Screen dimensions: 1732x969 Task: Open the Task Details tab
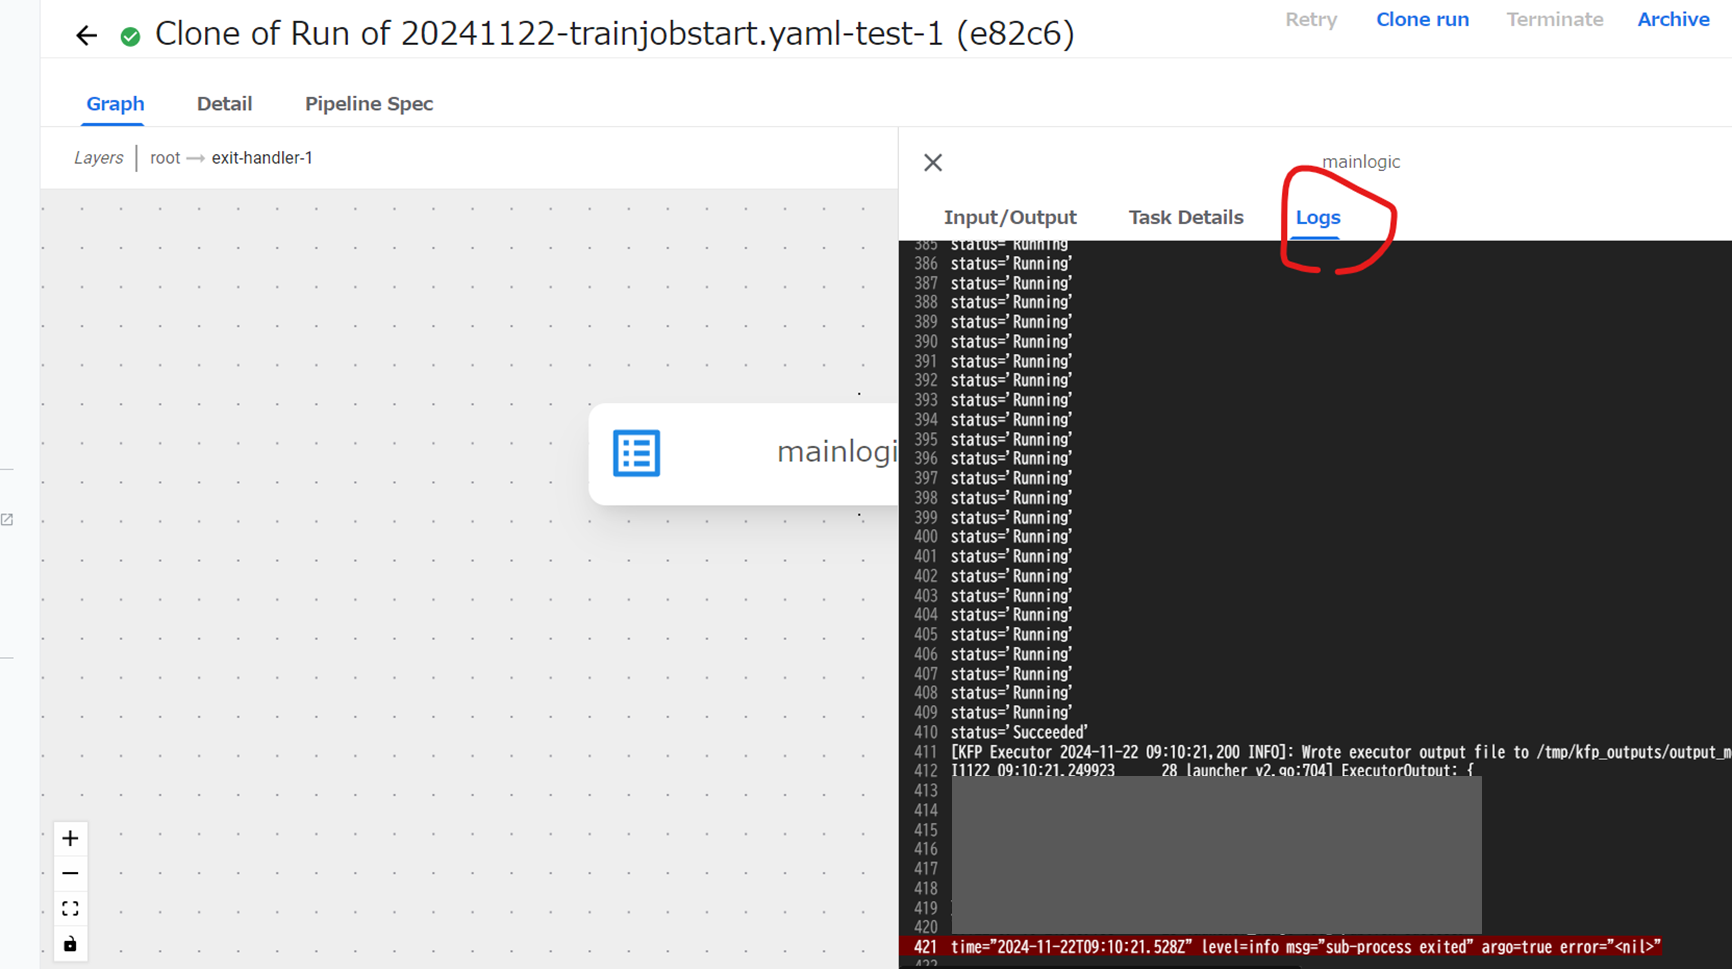coord(1186,217)
